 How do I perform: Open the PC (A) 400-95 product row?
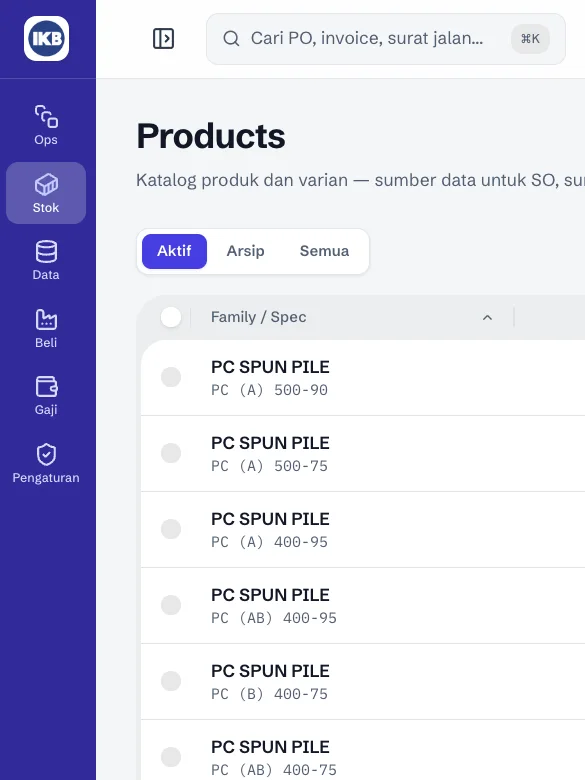tap(363, 529)
